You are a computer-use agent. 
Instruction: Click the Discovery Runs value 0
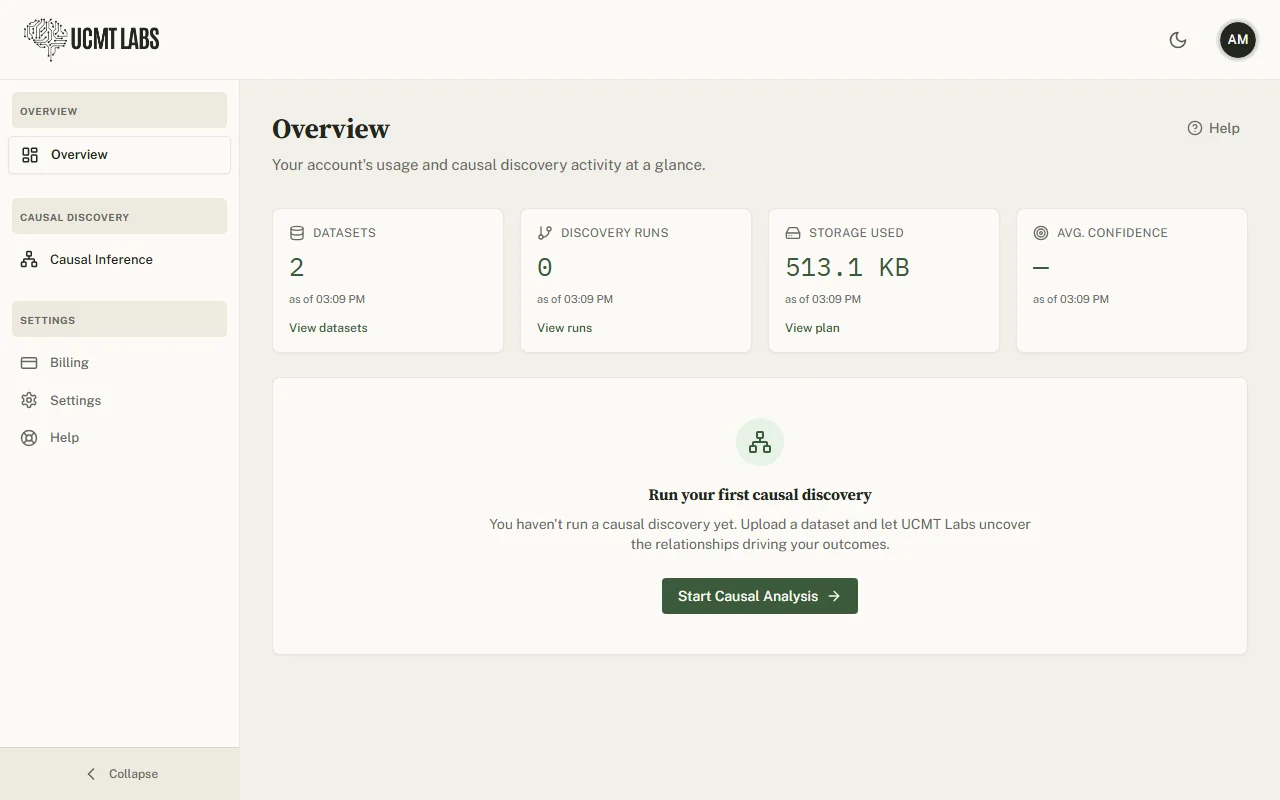pos(545,268)
